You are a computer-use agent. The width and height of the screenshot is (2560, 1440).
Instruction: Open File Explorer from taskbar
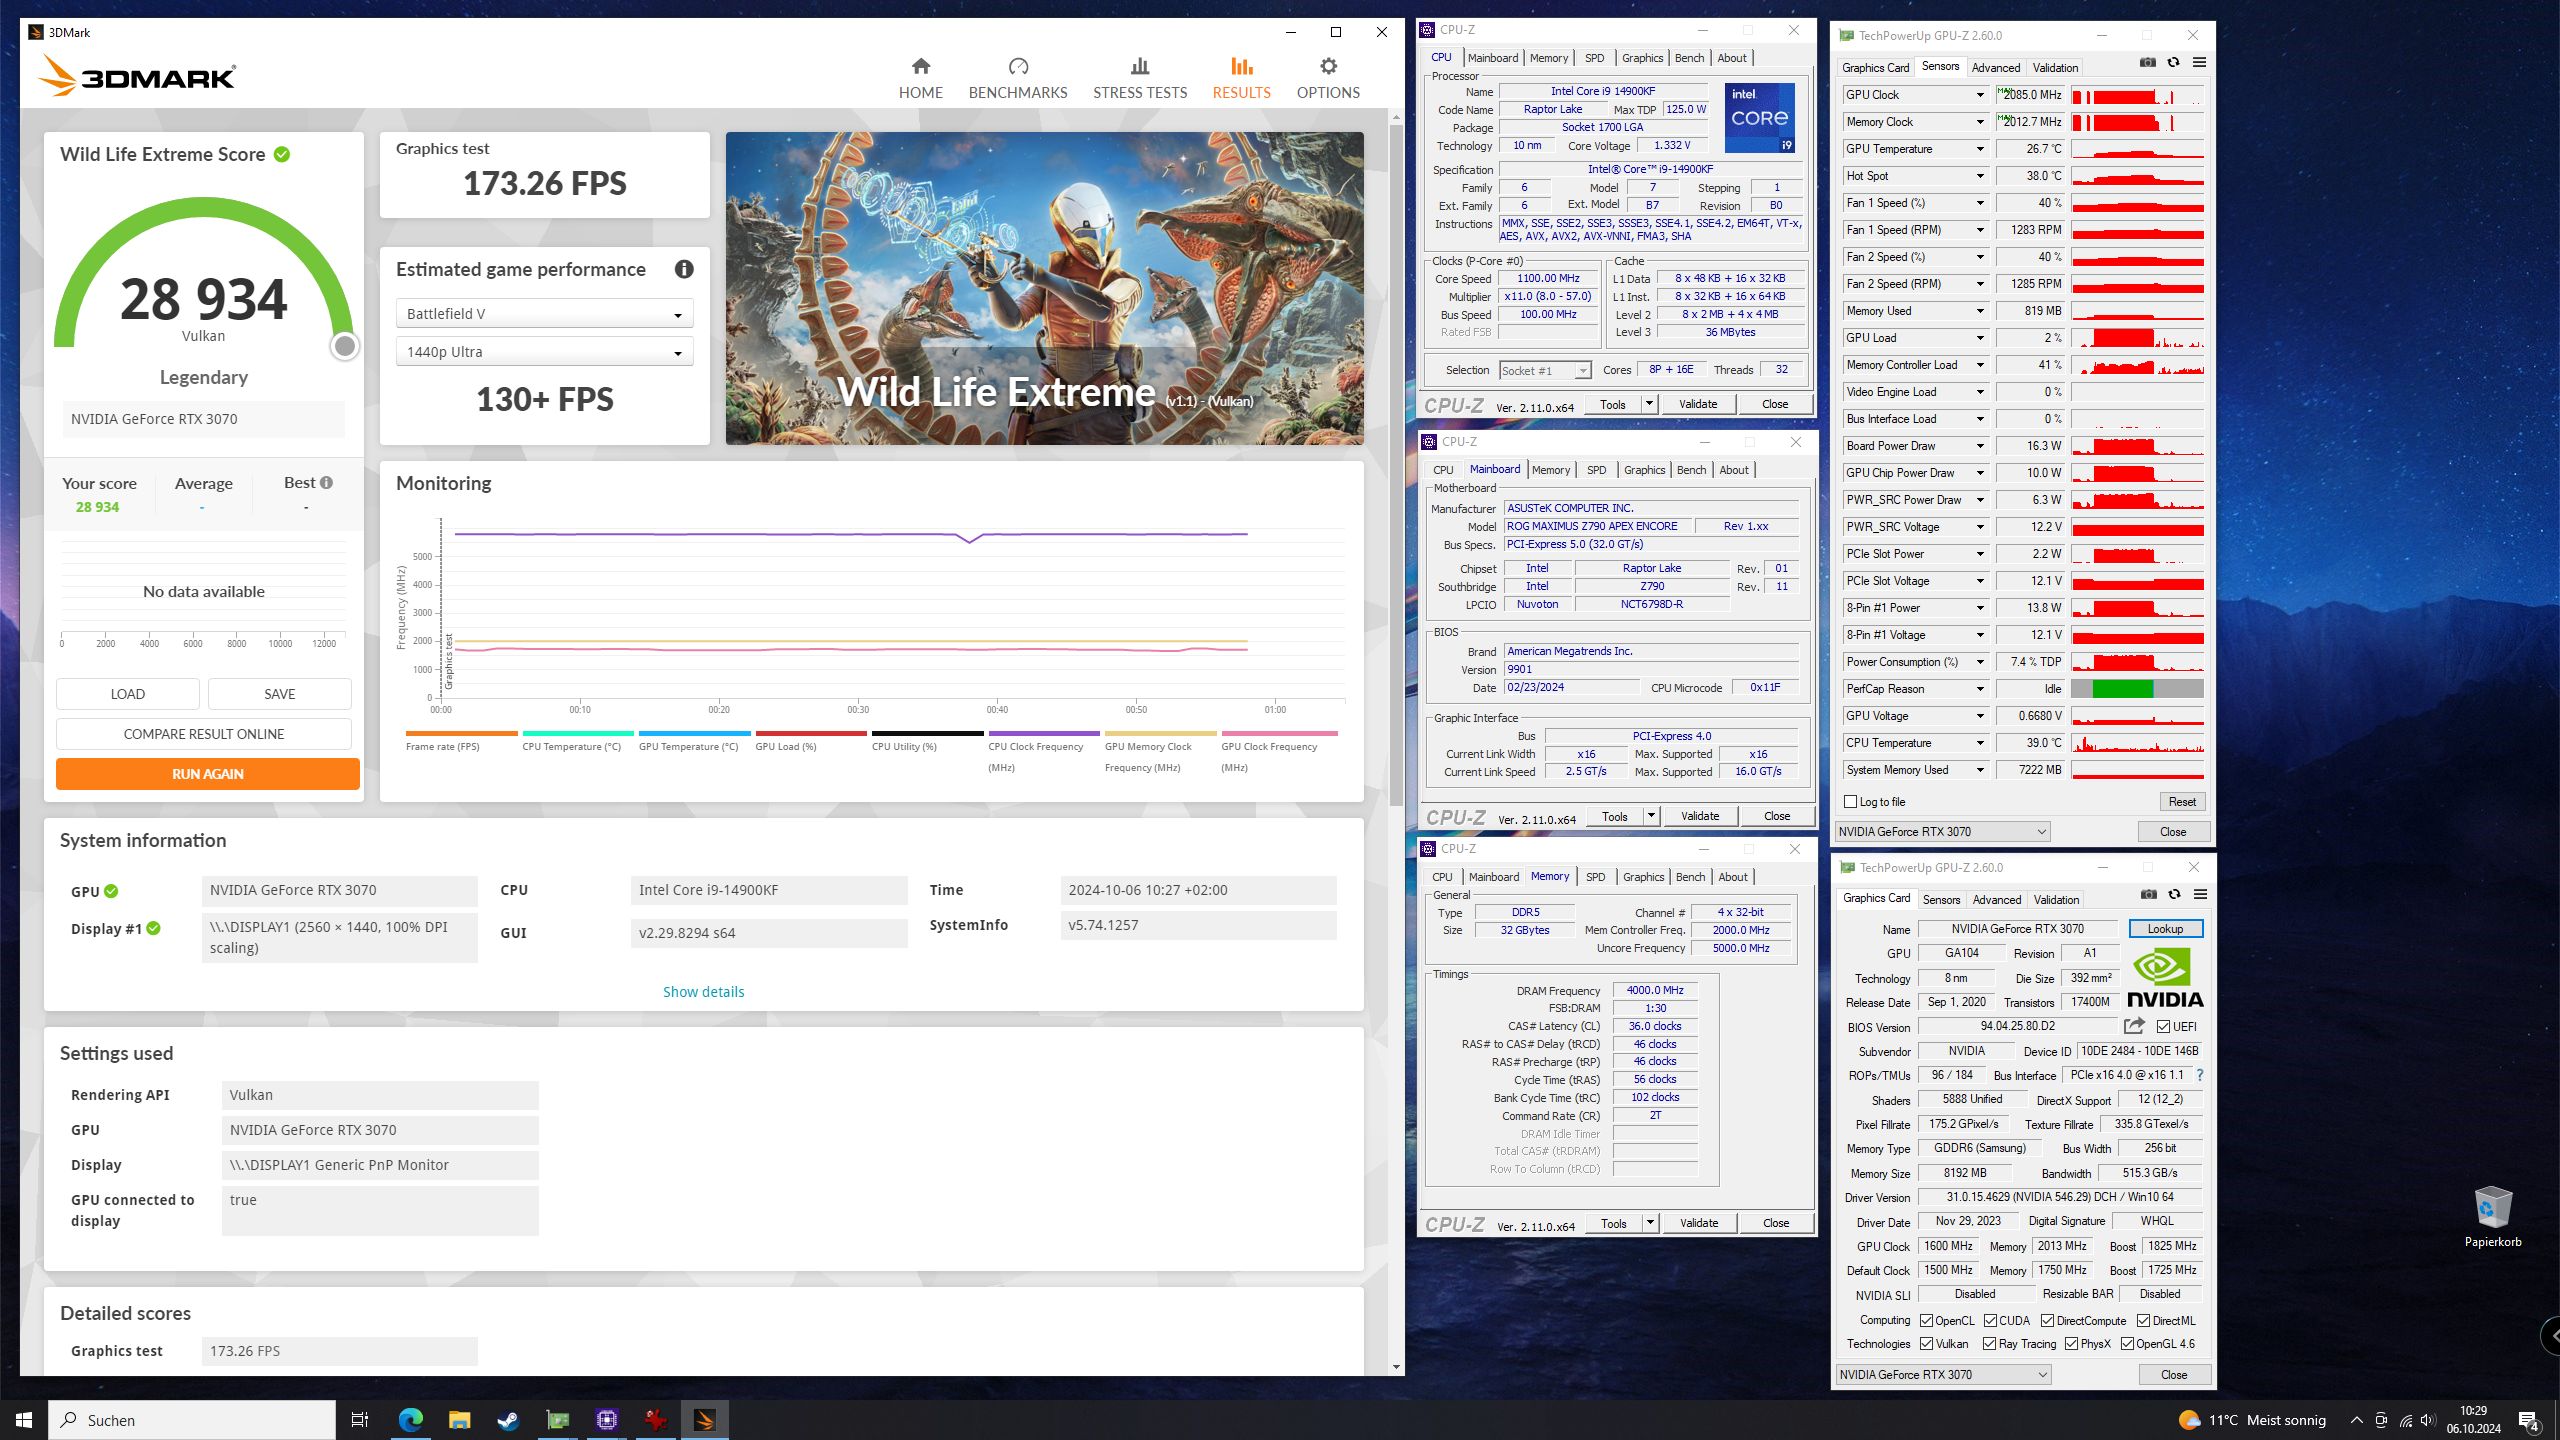pyautogui.click(x=459, y=1420)
